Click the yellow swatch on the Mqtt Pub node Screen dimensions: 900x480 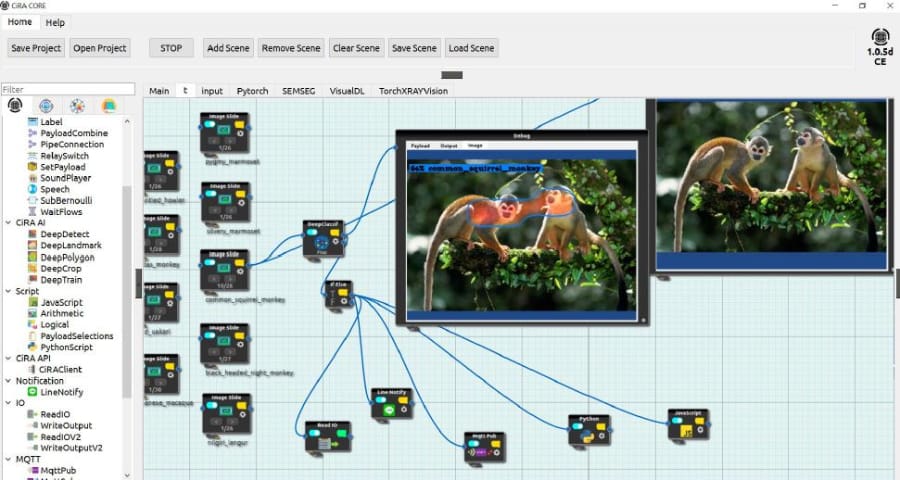tap(494, 441)
